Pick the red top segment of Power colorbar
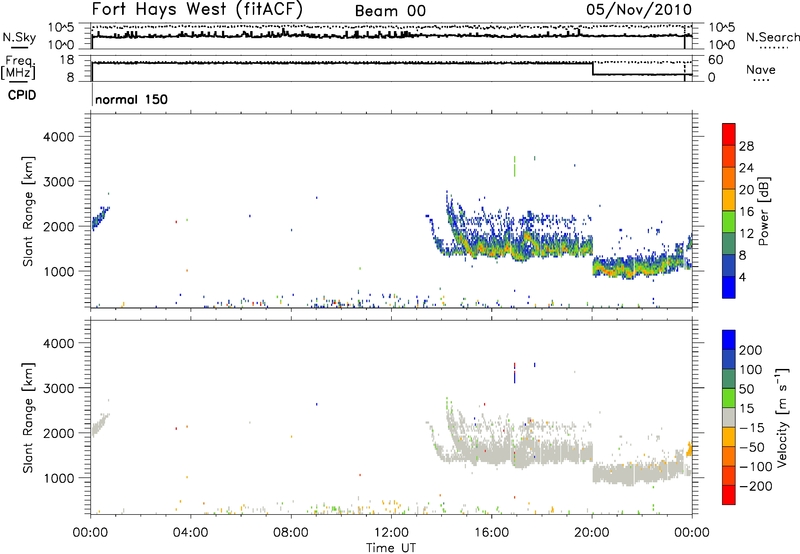The width and height of the screenshot is (800, 554). coord(729,134)
